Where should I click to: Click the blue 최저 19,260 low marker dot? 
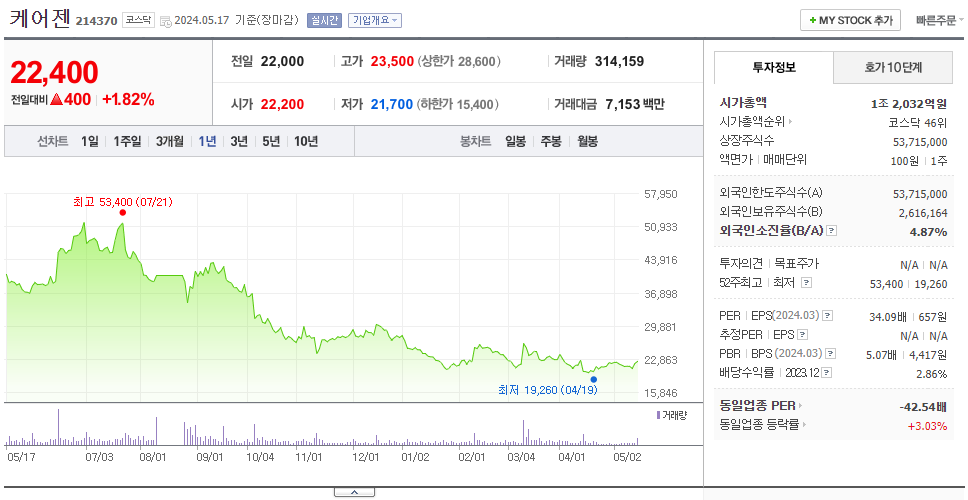(x=594, y=379)
